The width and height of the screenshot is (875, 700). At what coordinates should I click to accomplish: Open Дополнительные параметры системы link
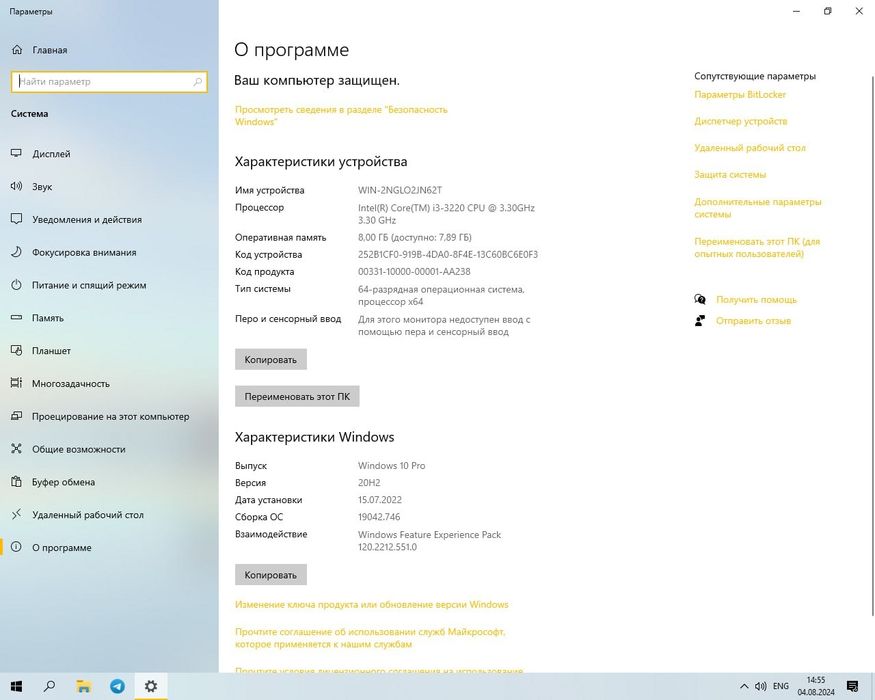click(758, 208)
